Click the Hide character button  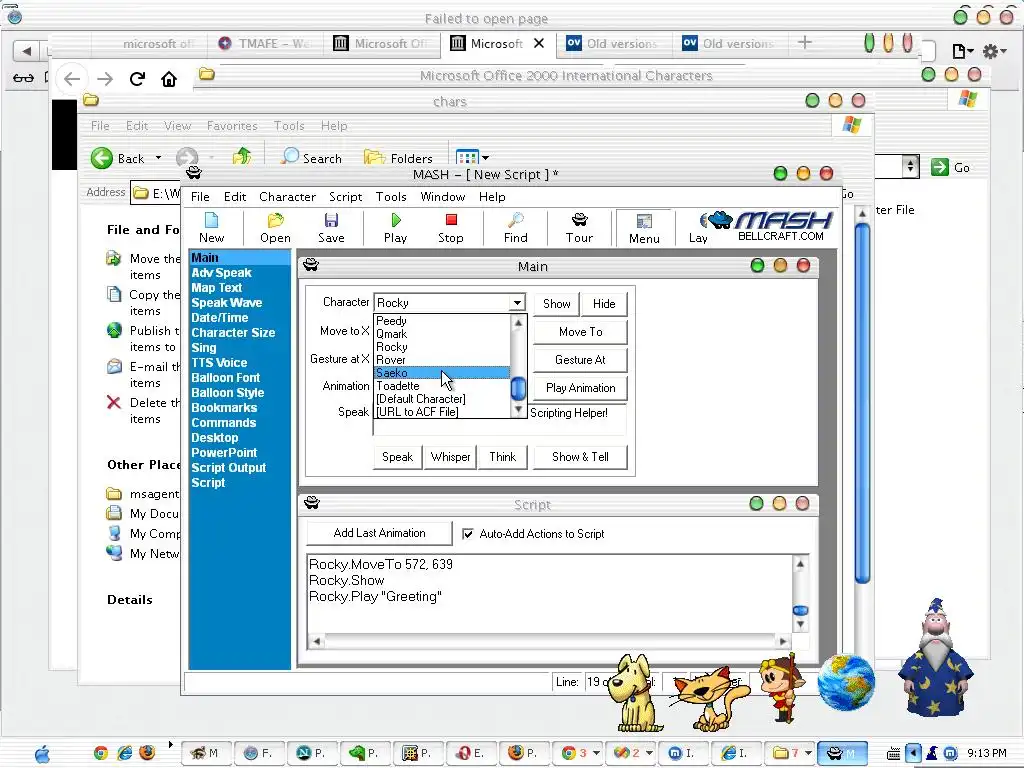pos(604,304)
